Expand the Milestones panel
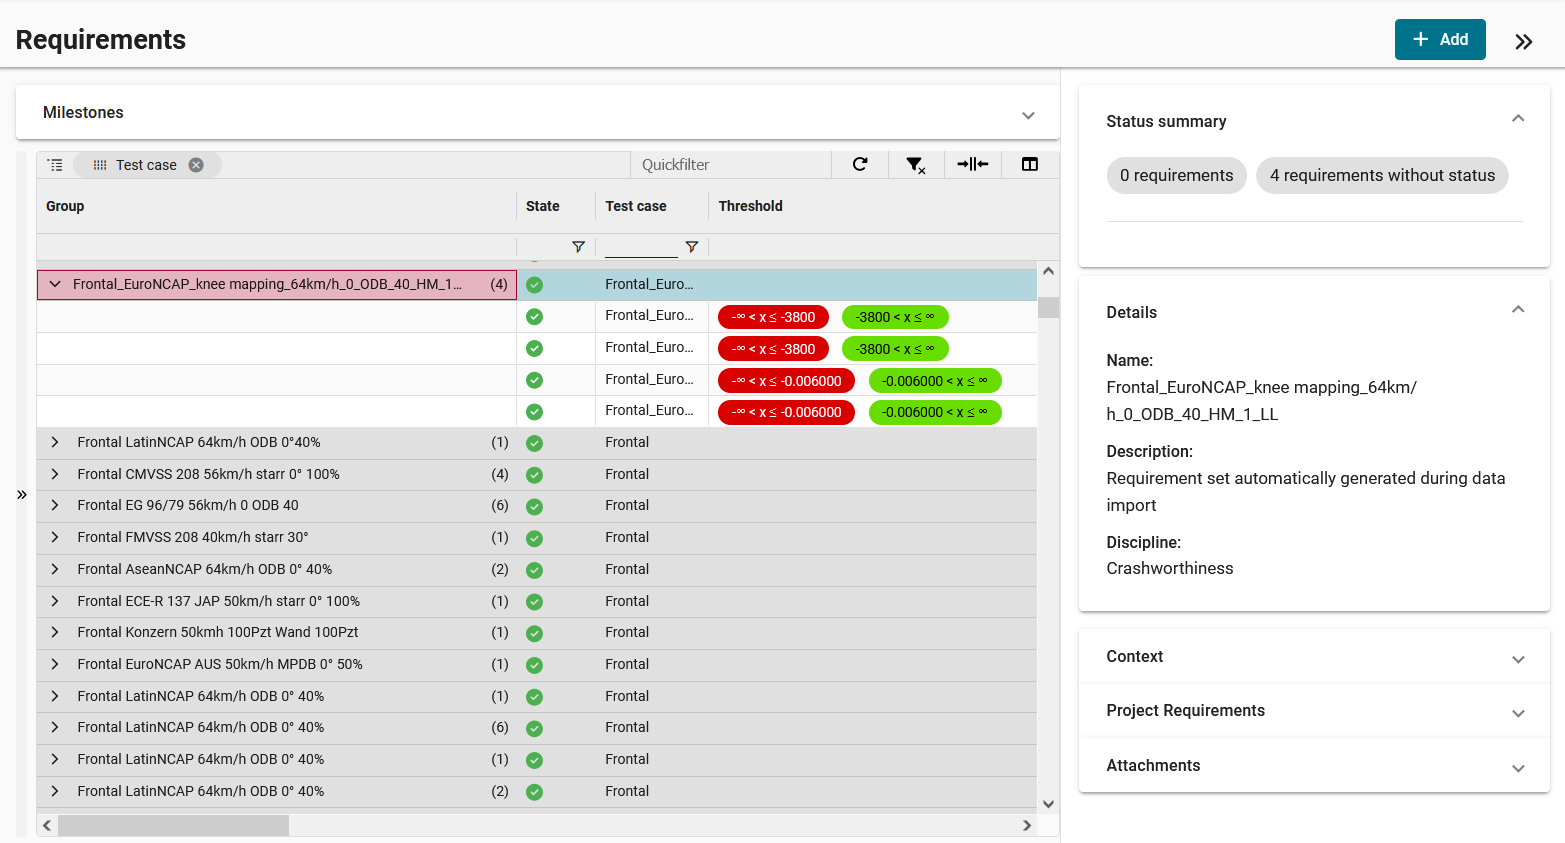Image resolution: width=1565 pixels, height=843 pixels. pos(1028,114)
